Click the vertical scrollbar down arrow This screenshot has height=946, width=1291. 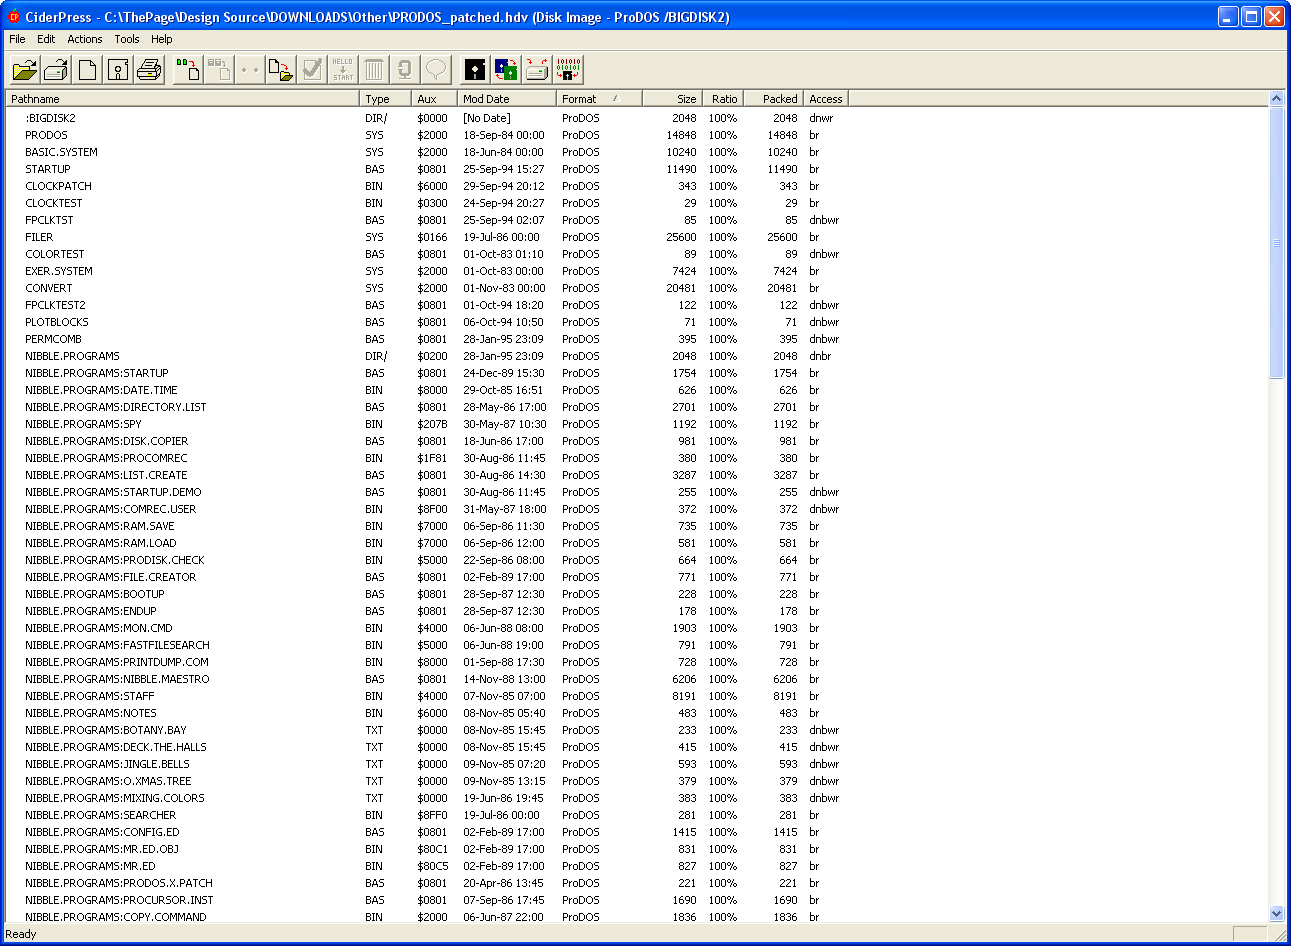pos(1276,913)
